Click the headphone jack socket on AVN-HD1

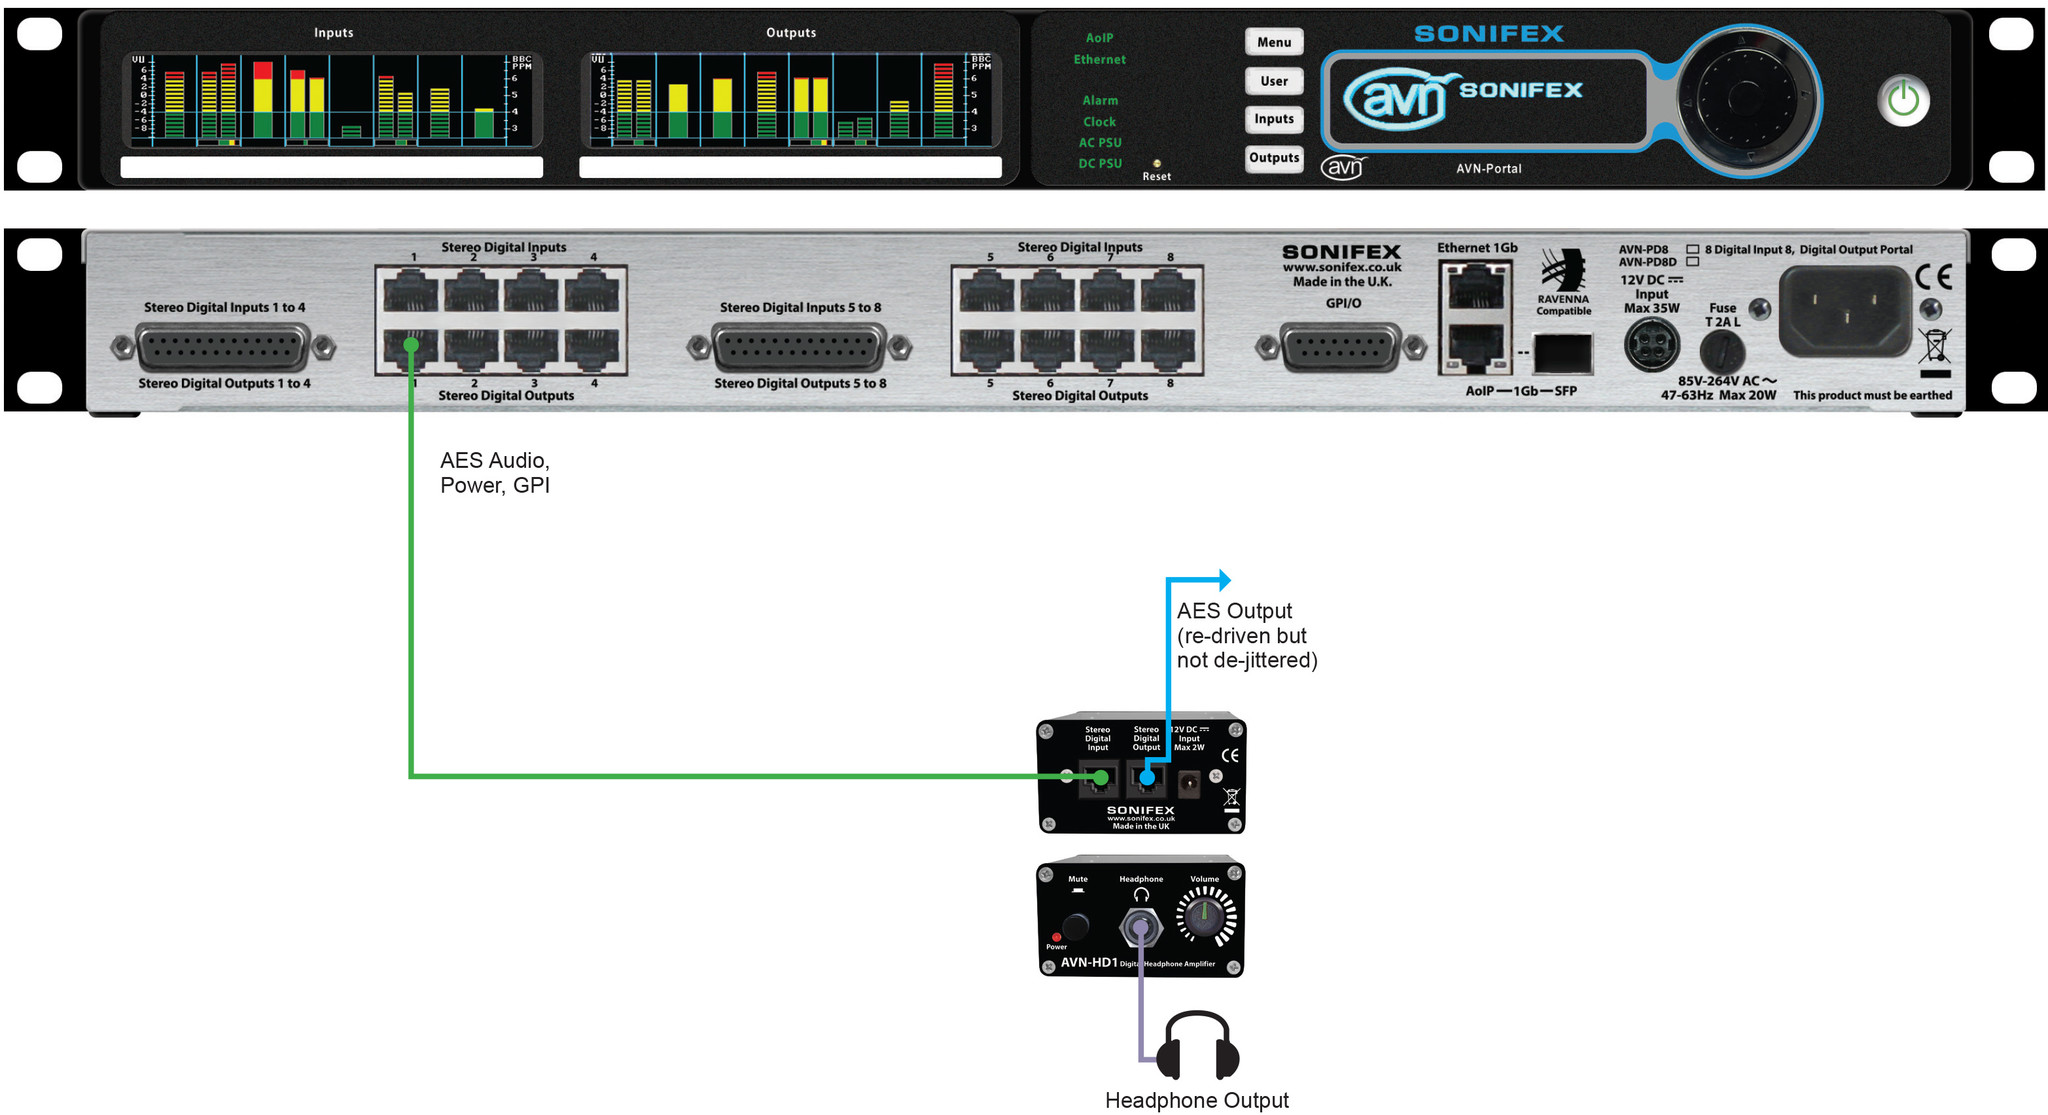1140,928
